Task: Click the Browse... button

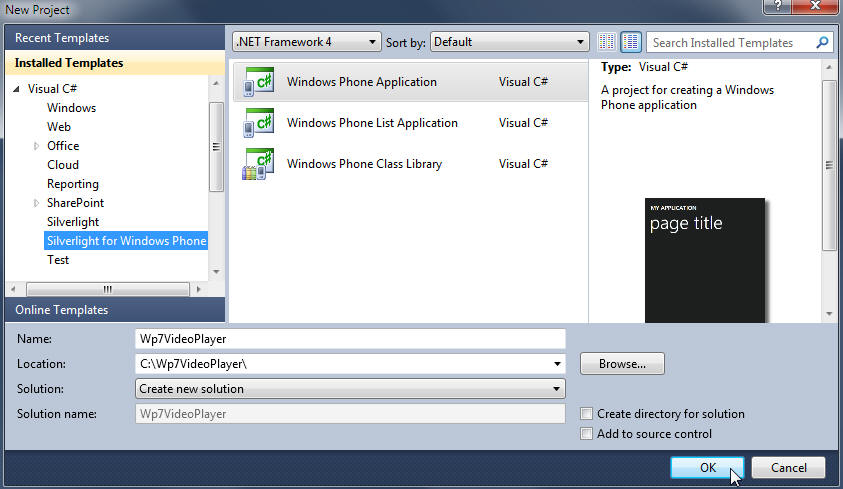Action: coord(622,364)
